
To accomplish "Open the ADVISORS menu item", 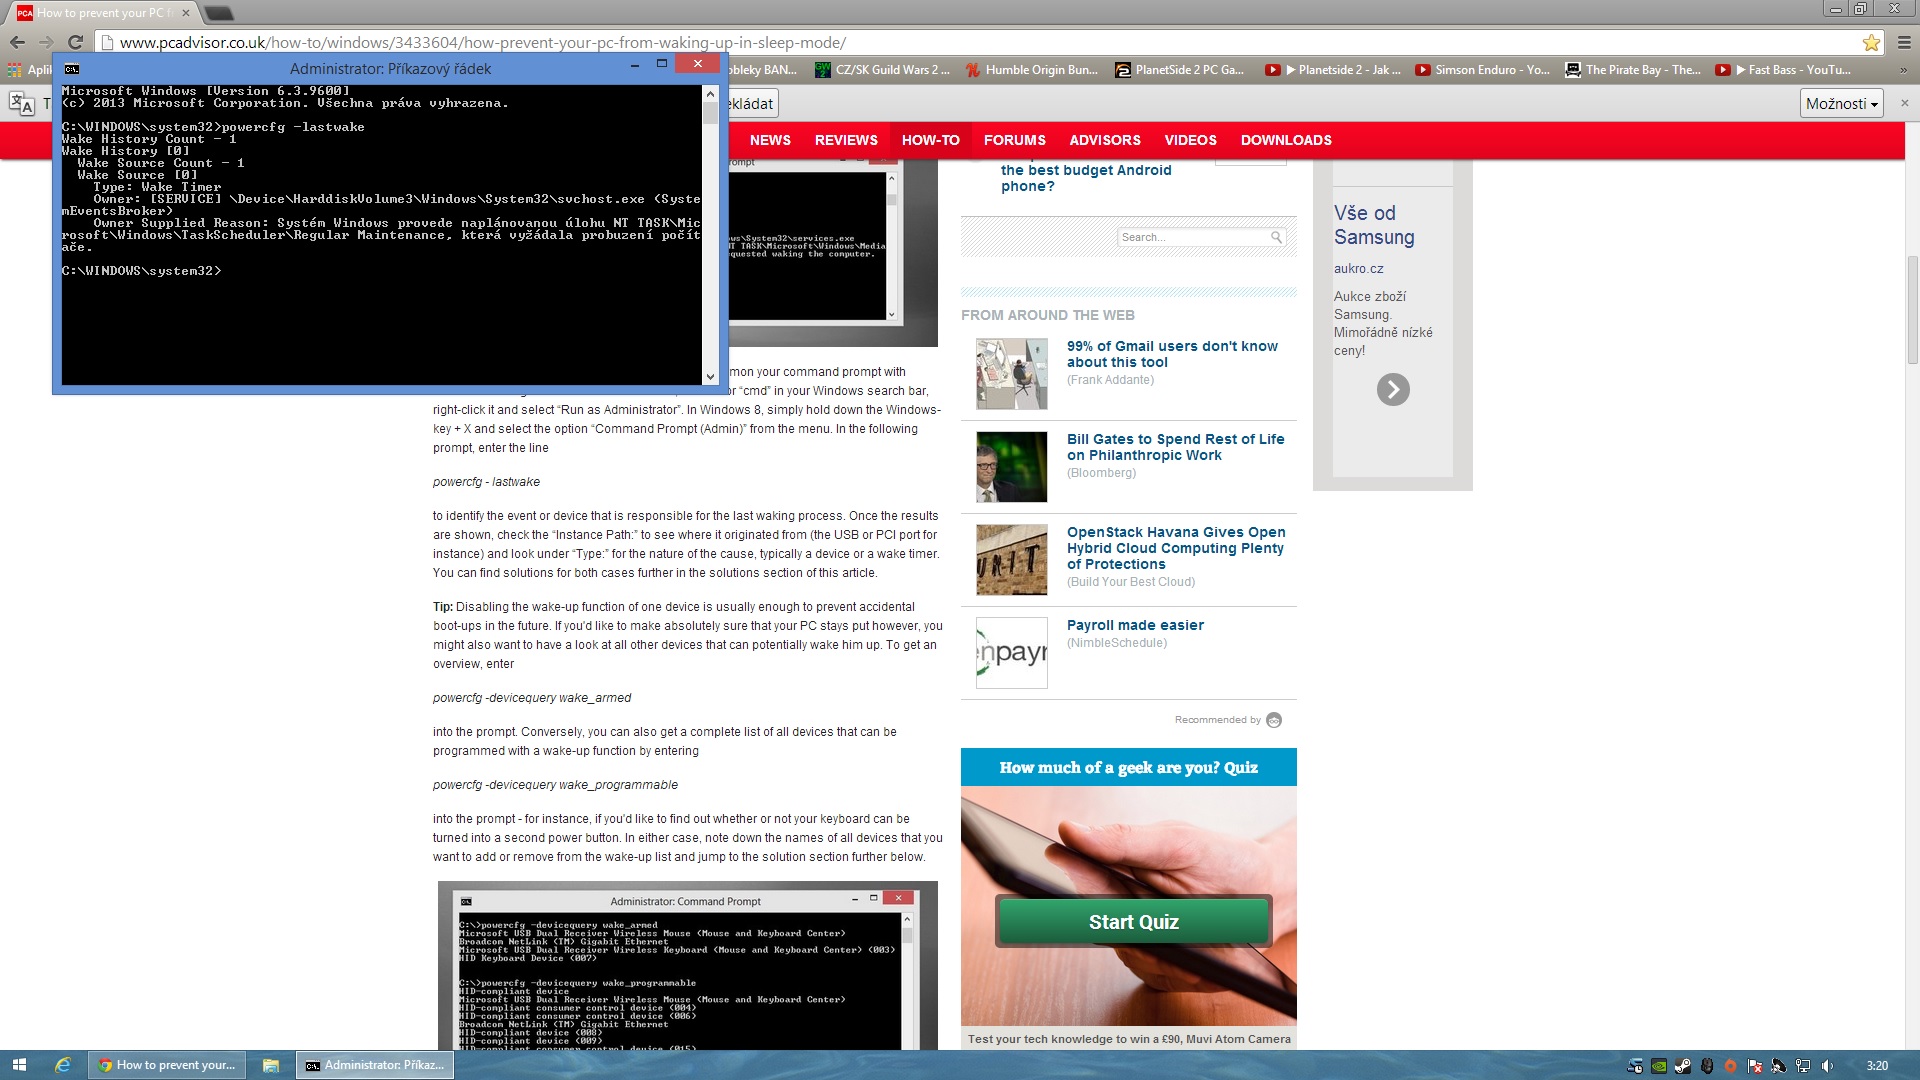I will pos(1104,140).
